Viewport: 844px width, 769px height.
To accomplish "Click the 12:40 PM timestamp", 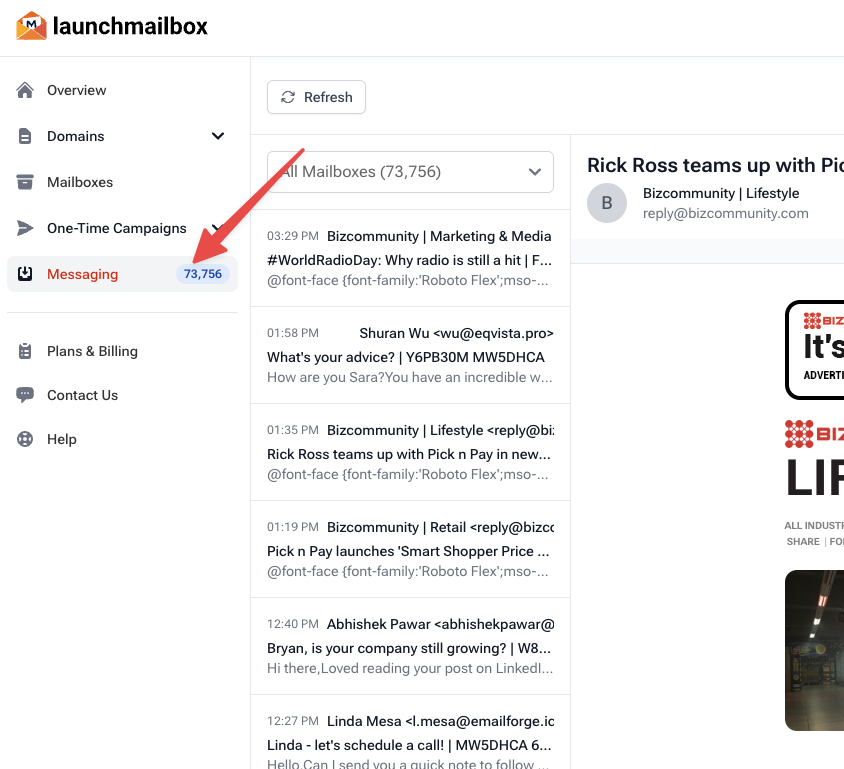I will 293,624.
